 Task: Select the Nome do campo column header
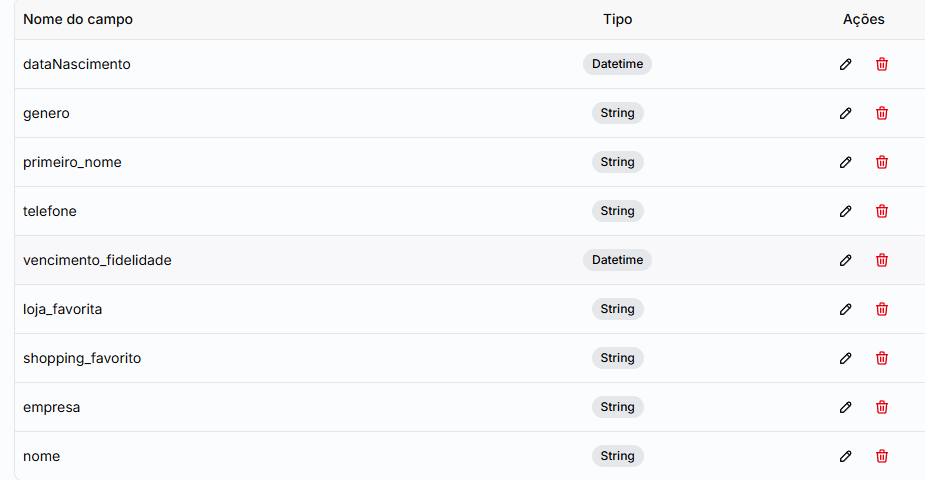coord(78,19)
